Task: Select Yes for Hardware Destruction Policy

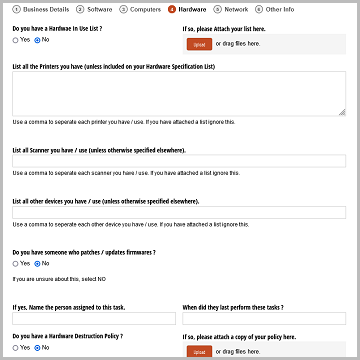Action: (x=15, y=348)
